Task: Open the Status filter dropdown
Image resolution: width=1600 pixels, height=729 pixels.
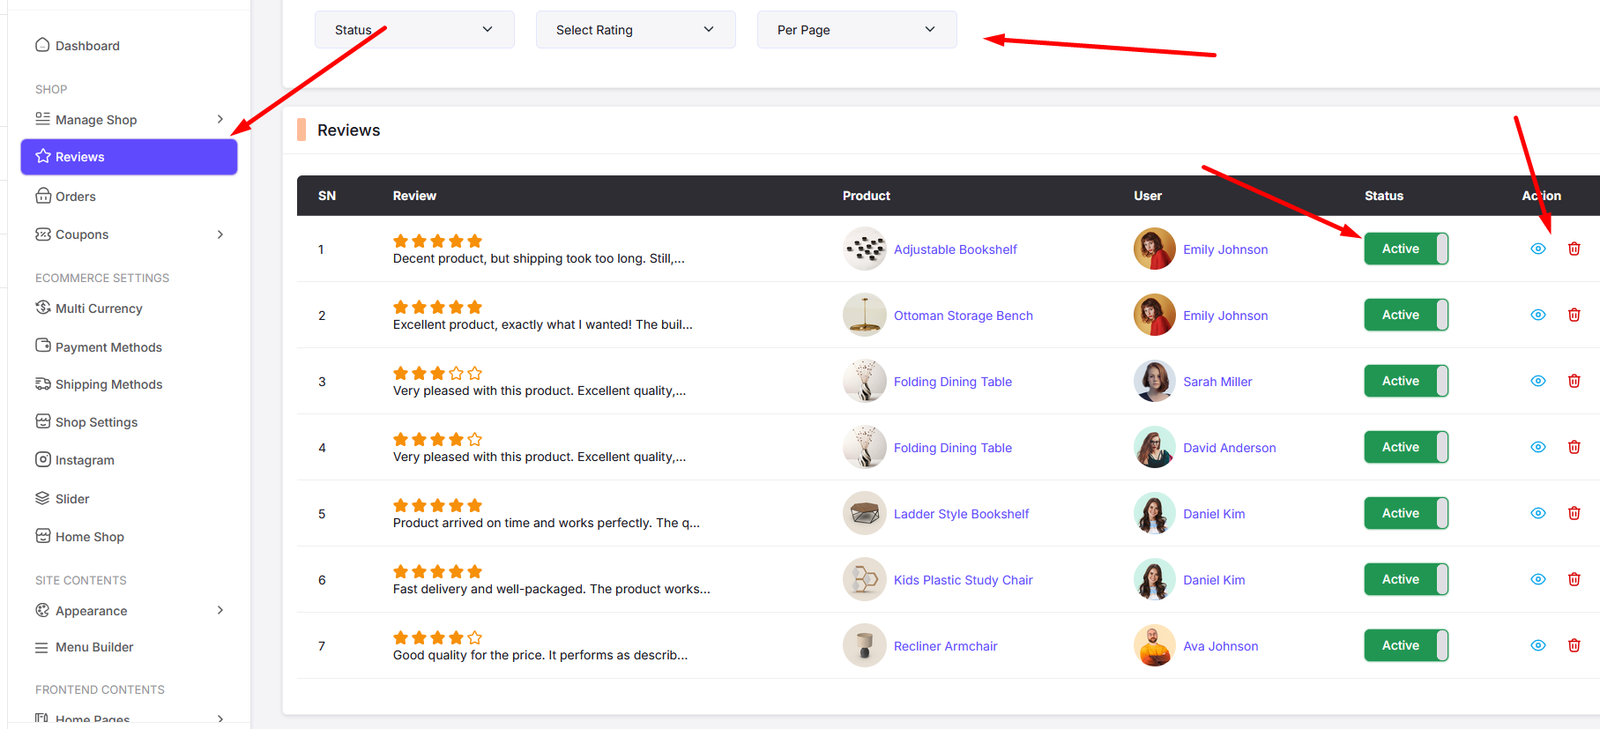Action: tap(414, 30)
